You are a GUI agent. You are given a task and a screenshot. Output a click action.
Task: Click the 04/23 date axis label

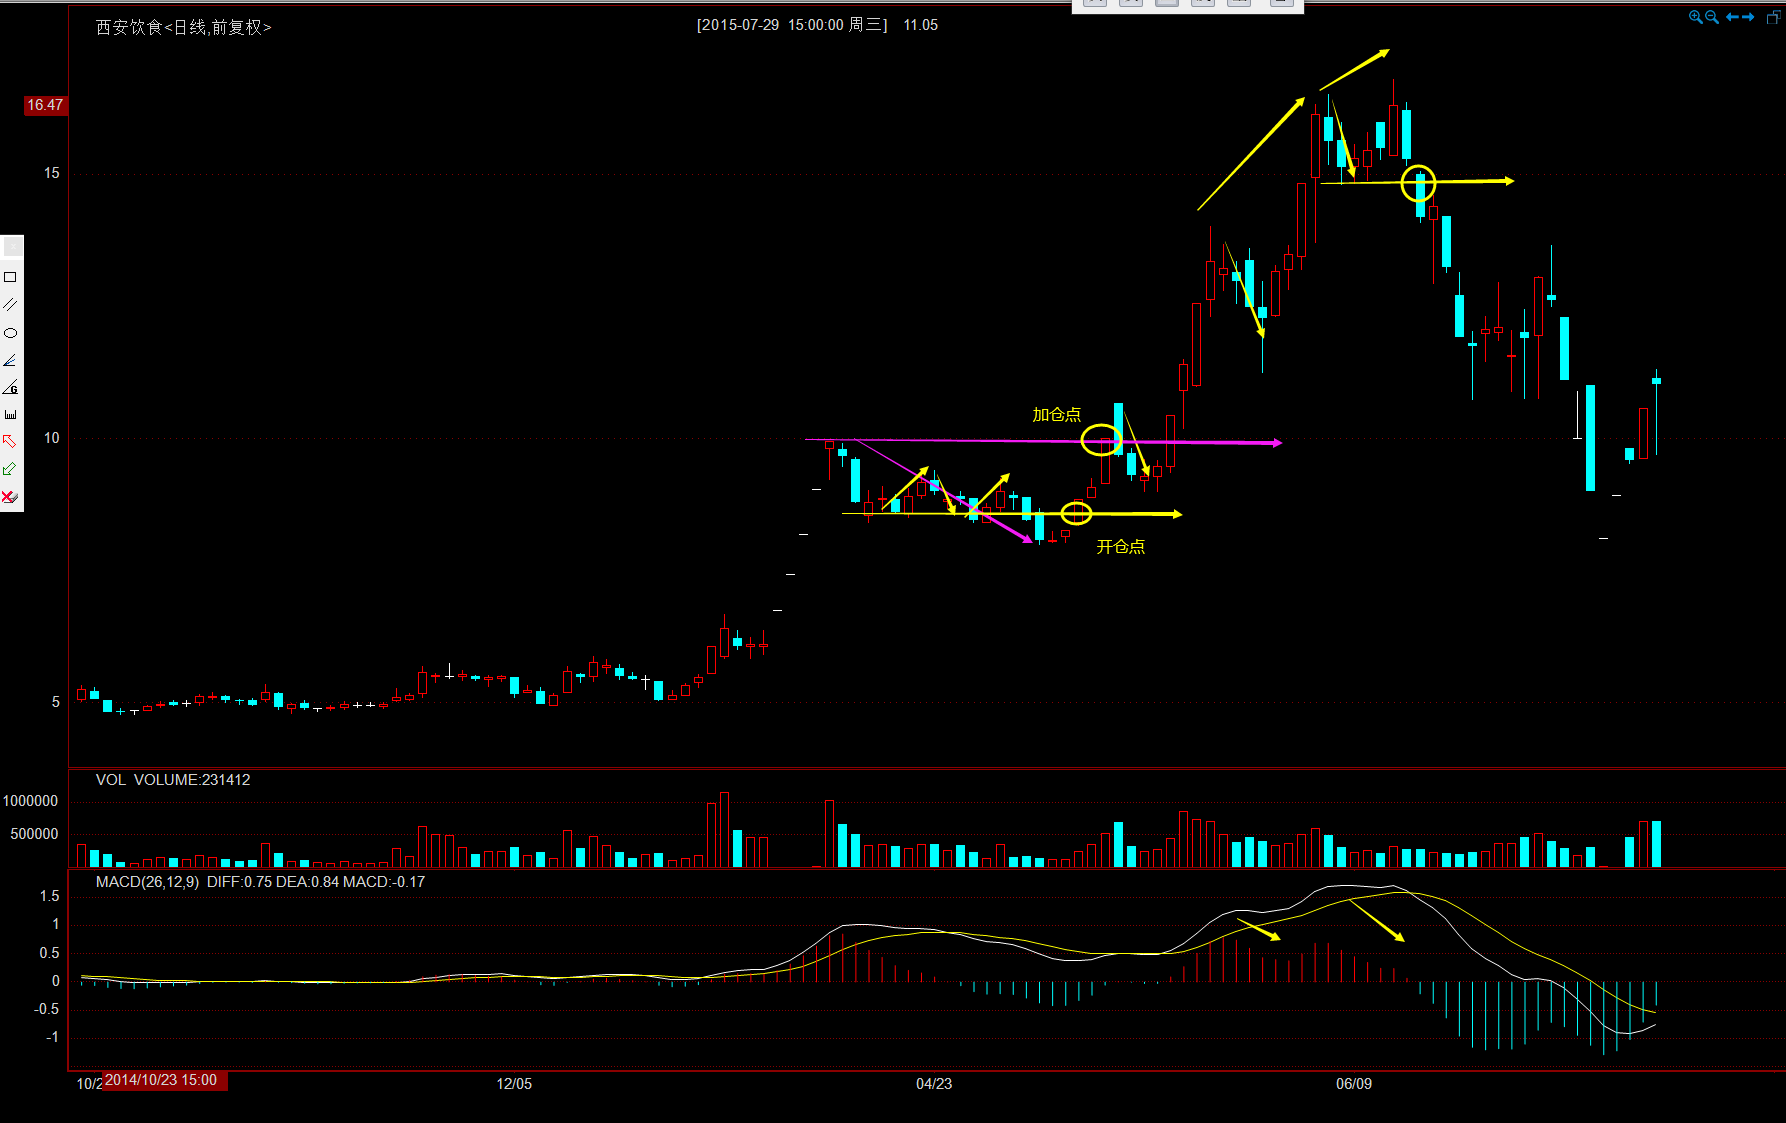(934, 1084)
